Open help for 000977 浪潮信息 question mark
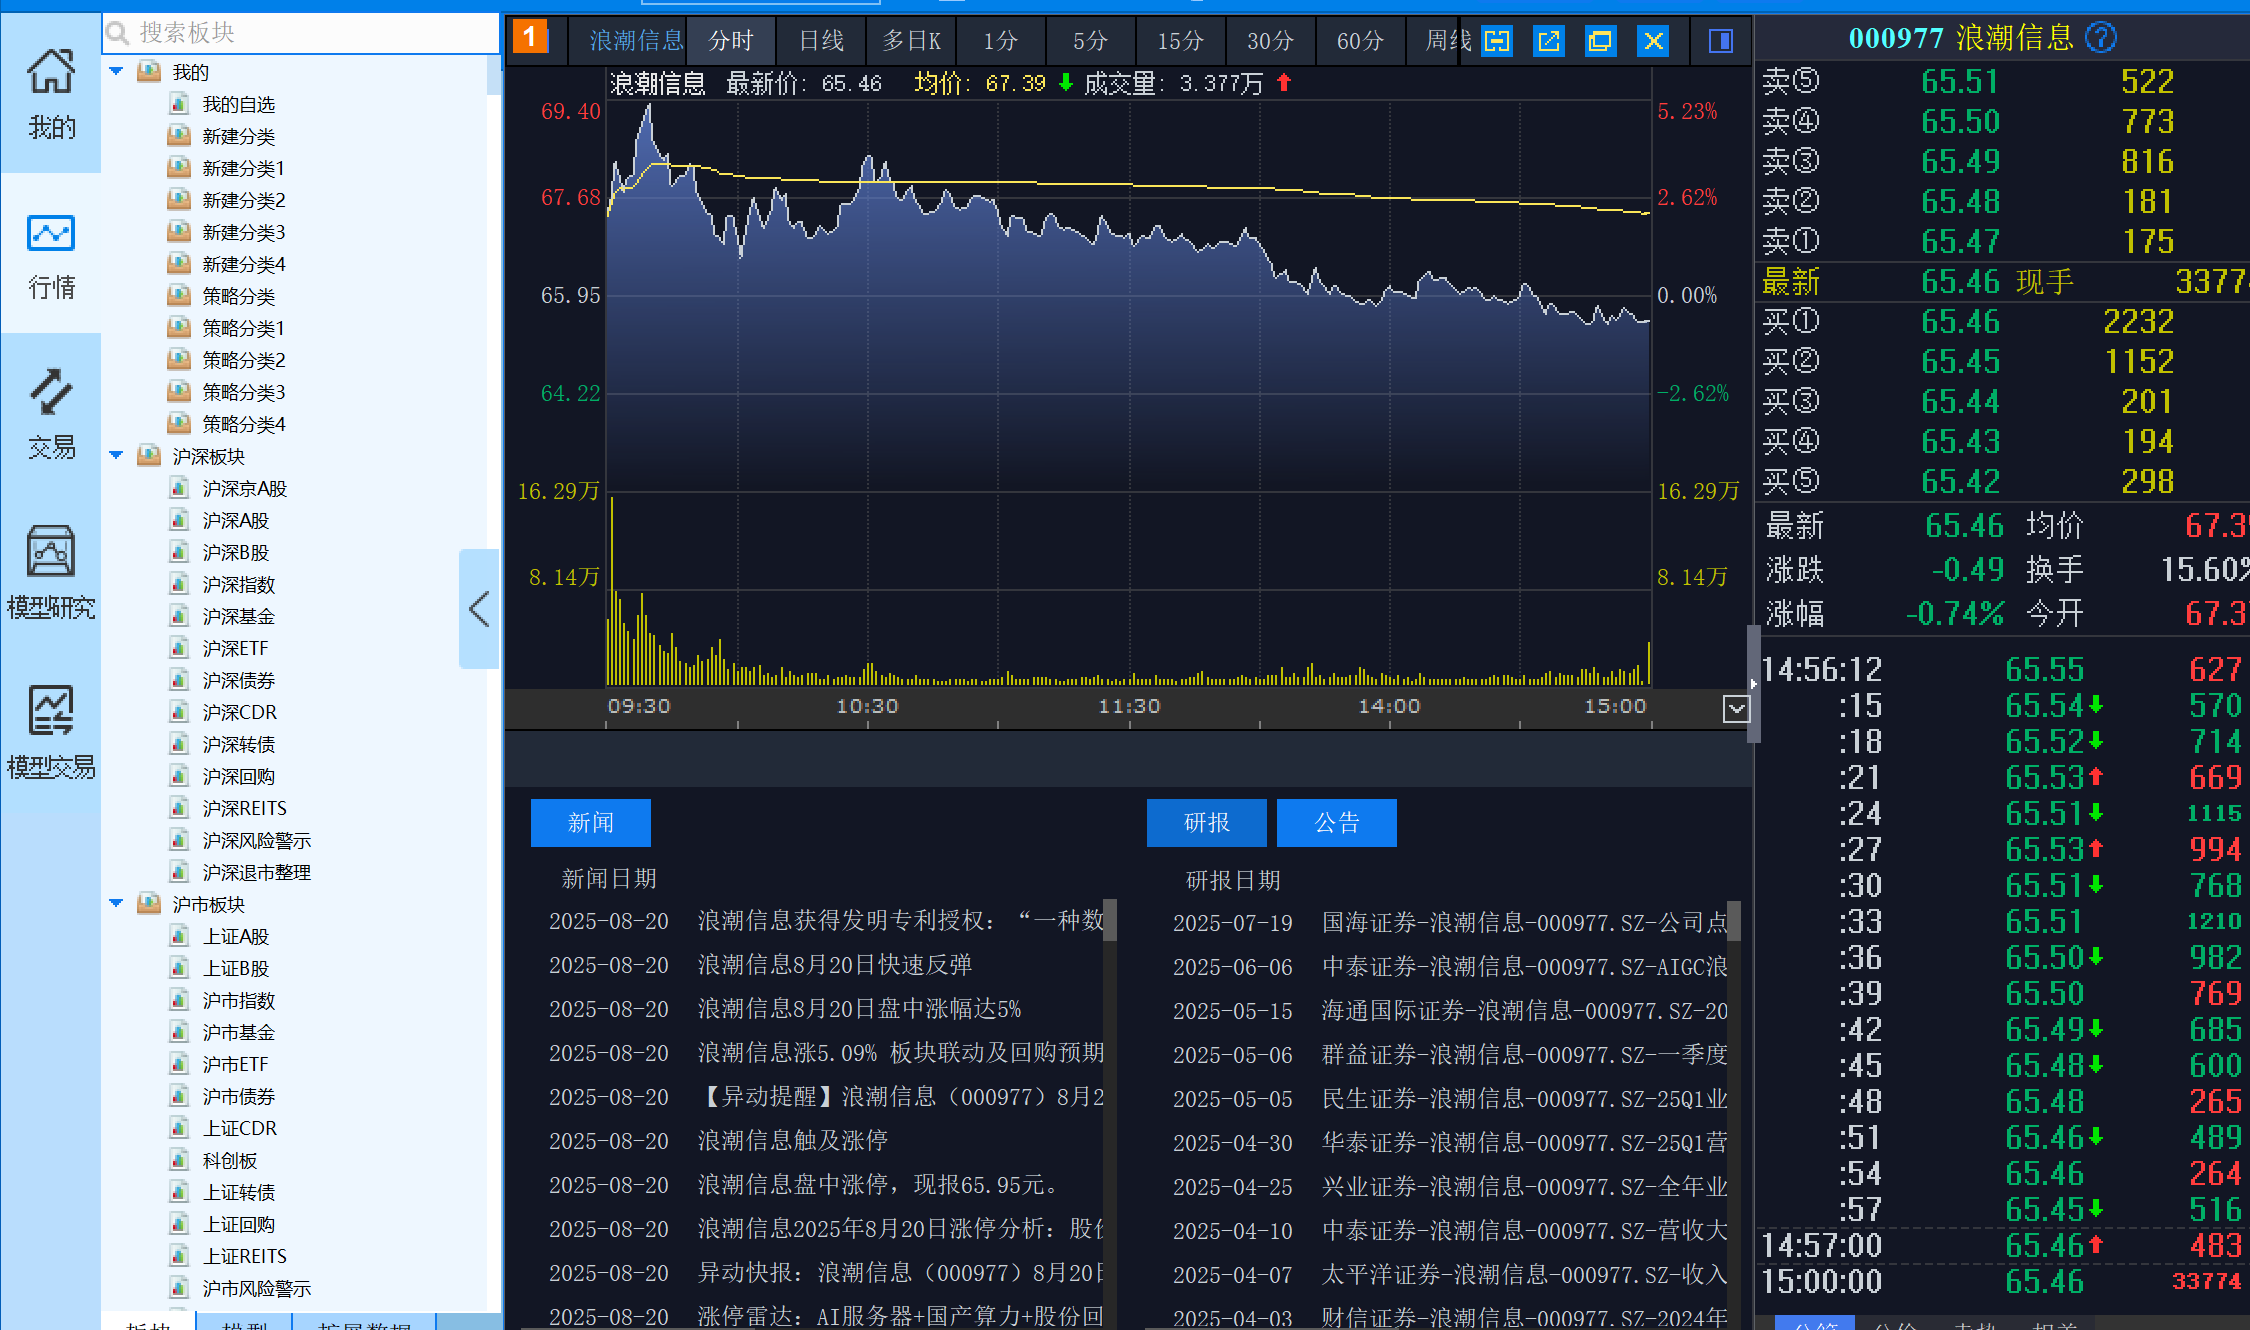 click(x=2101, y=38)
